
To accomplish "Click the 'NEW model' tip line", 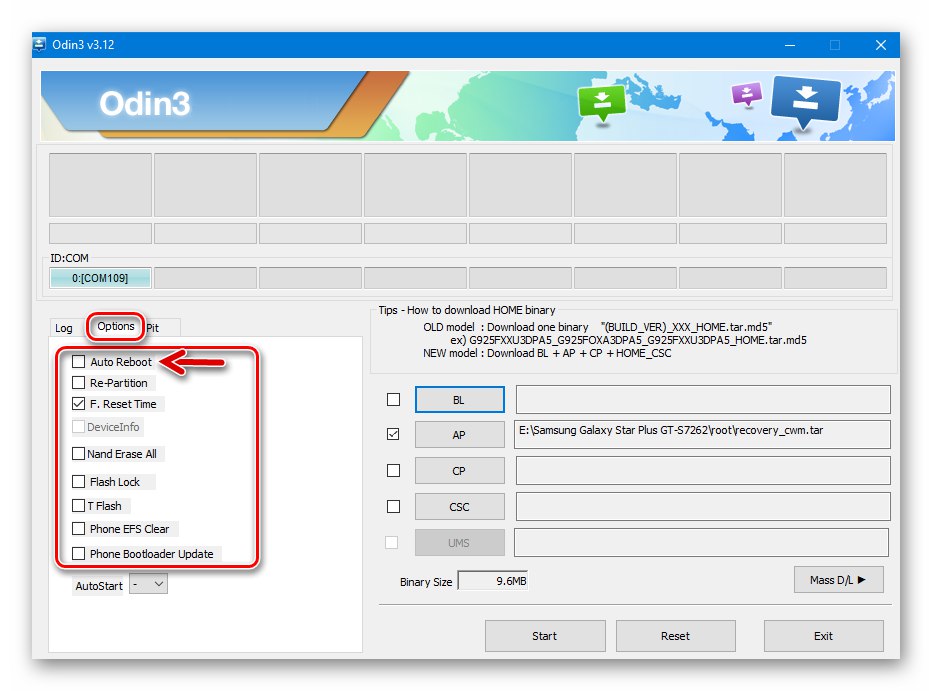I will coord(547,353).
